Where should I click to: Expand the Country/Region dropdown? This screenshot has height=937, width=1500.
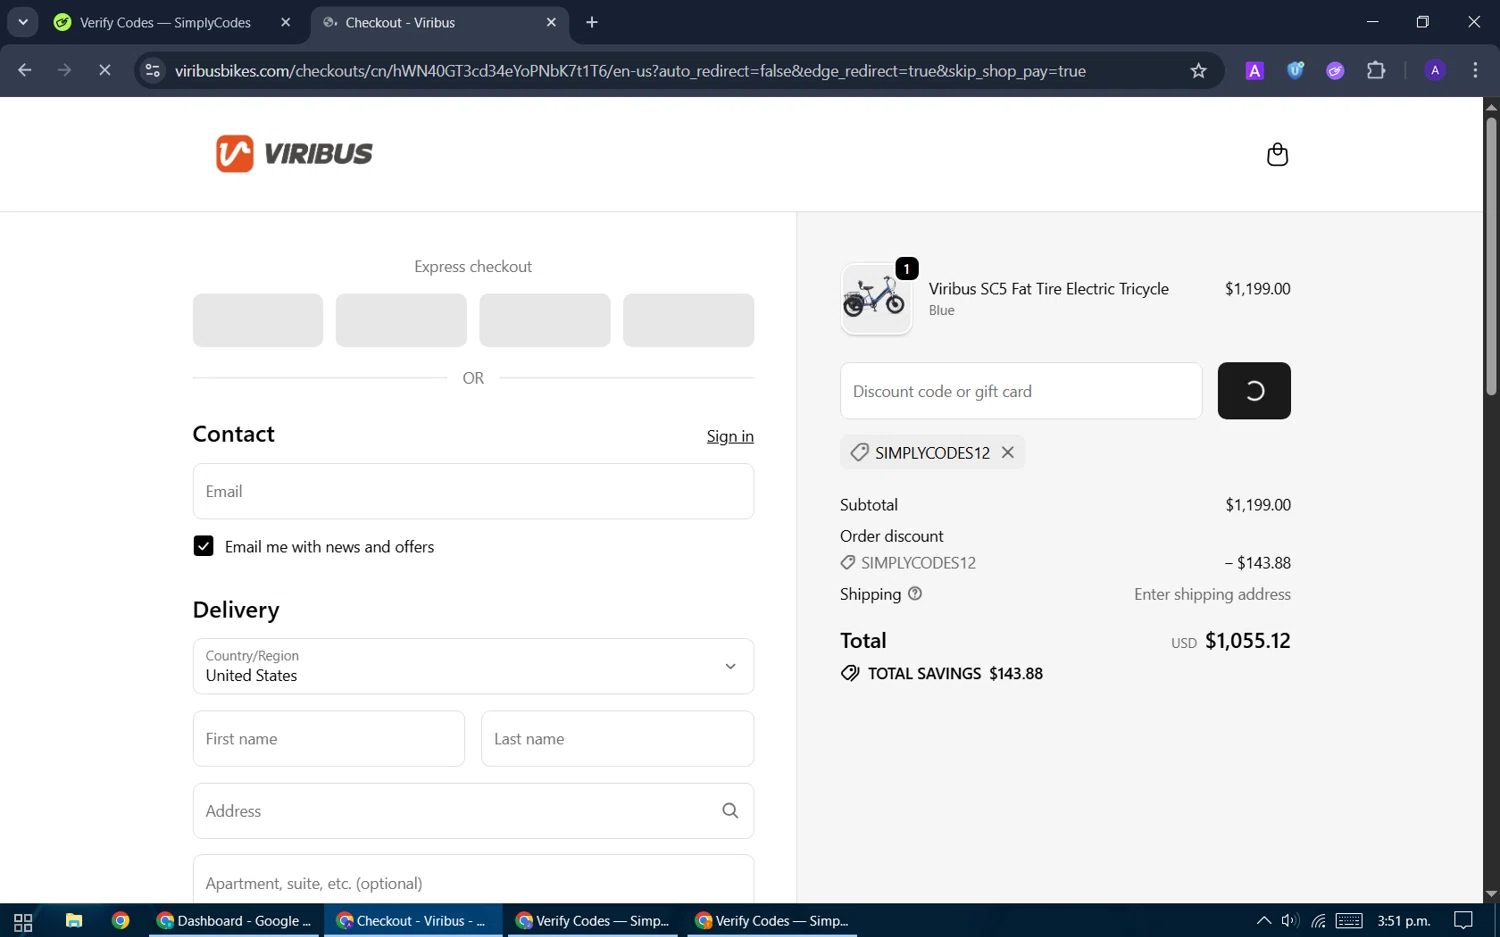tap(473, 666)
